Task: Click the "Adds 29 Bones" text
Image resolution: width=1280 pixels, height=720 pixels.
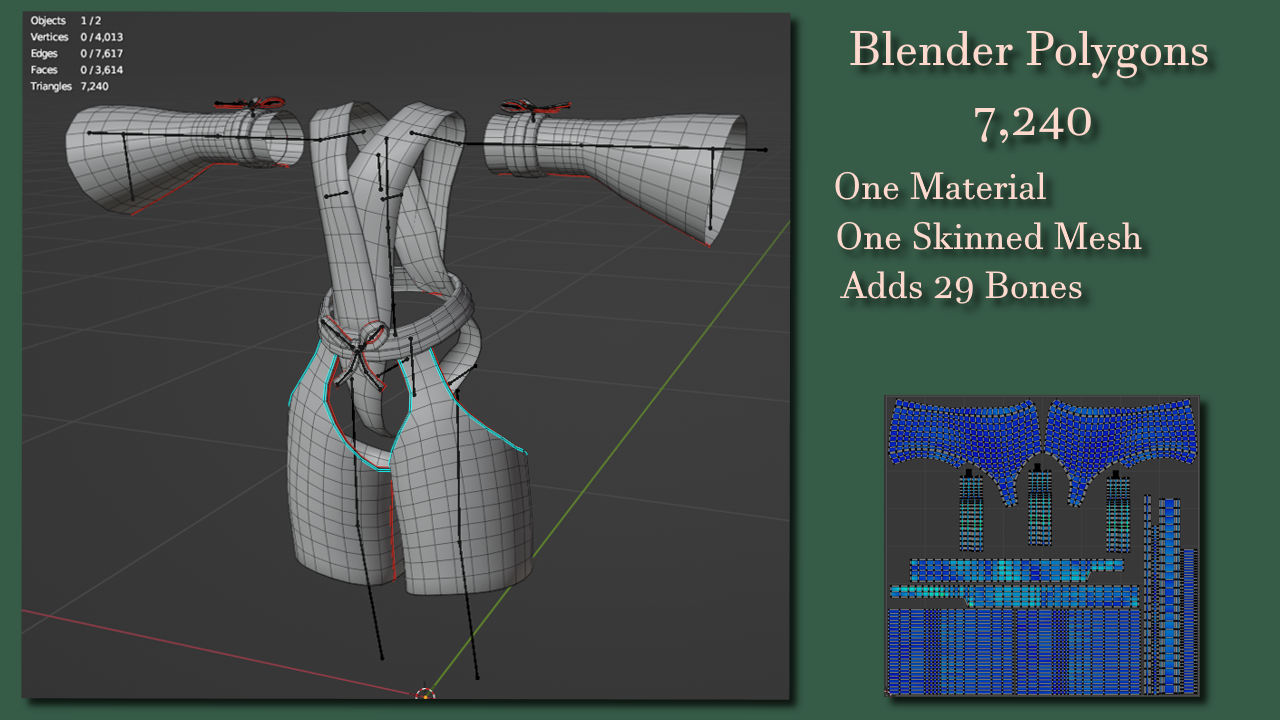Action: tap(961, 287)
